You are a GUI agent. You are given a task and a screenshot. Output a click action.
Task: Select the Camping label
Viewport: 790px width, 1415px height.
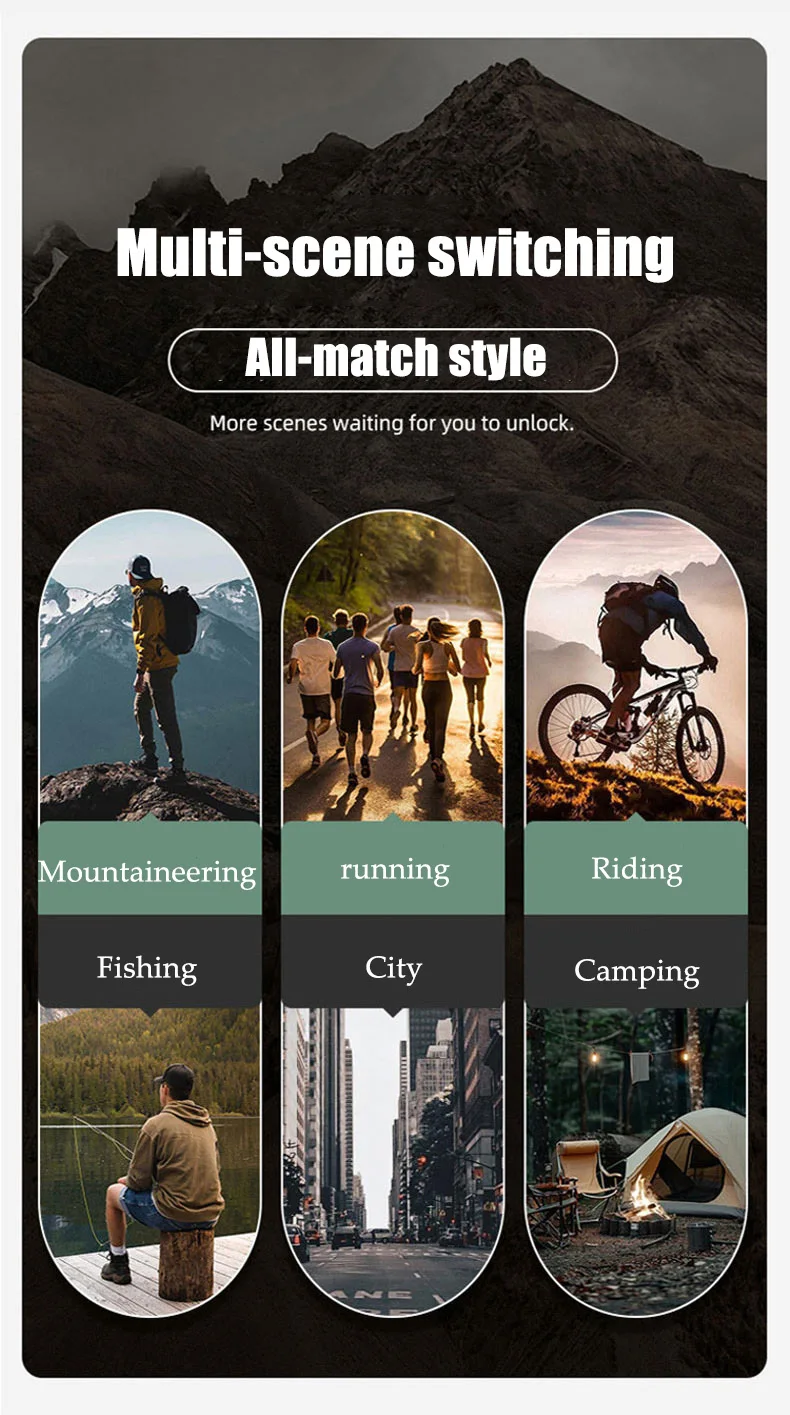pyautogui.click(x=636, y=971)
